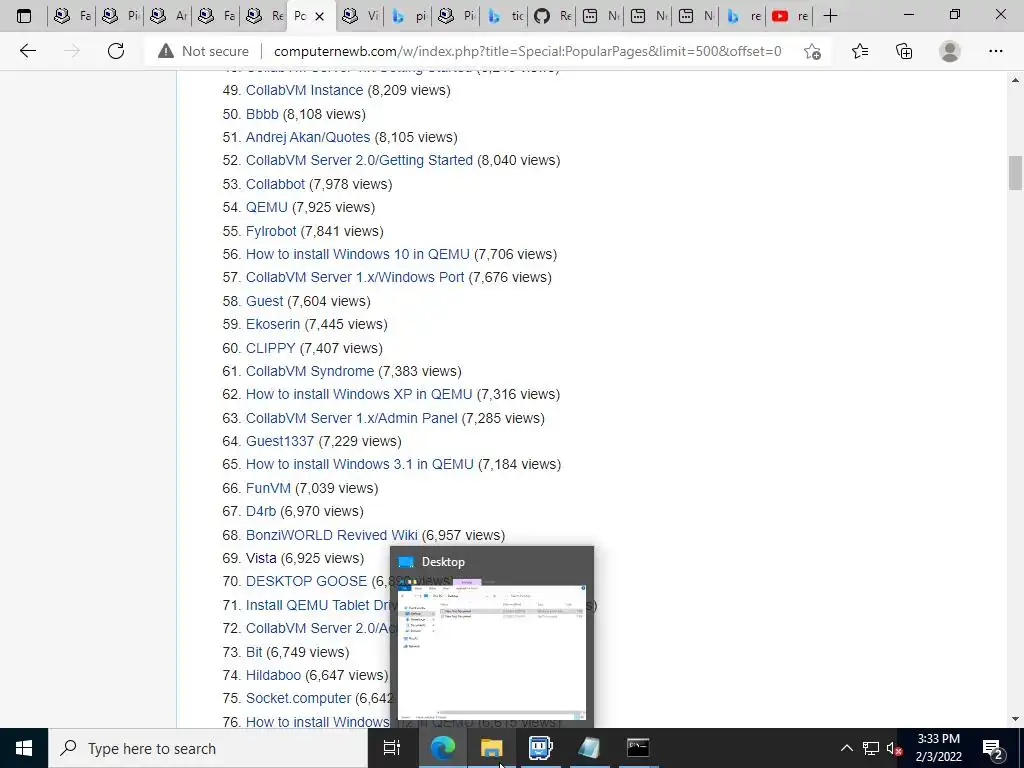The height and width of the screenshot is (768, 1024).
Task: Open How to install Windows 10 link
Action: tap(357, 254)
